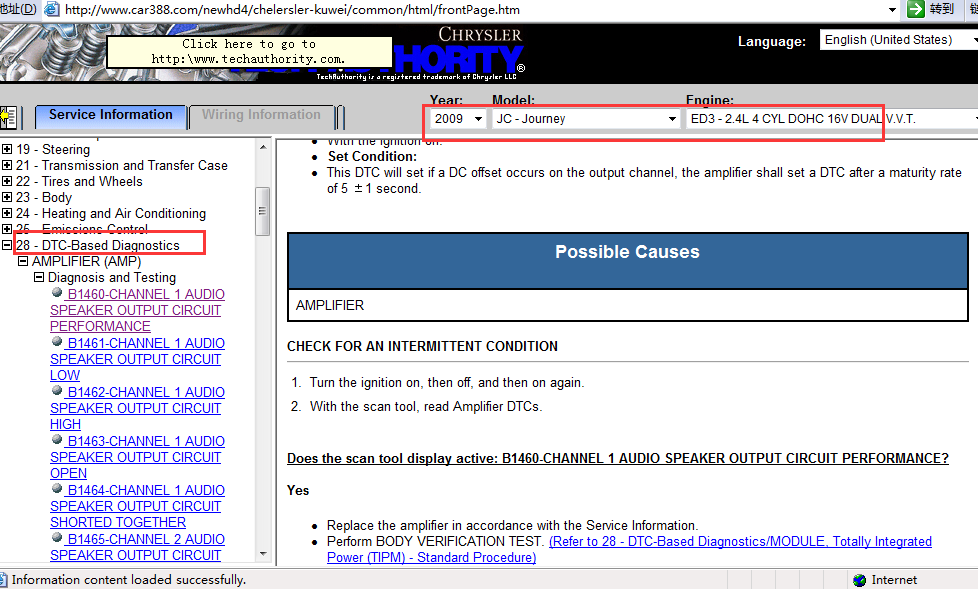Click step 'Turn the ignition on, then off'

click(x=447, y=382)
